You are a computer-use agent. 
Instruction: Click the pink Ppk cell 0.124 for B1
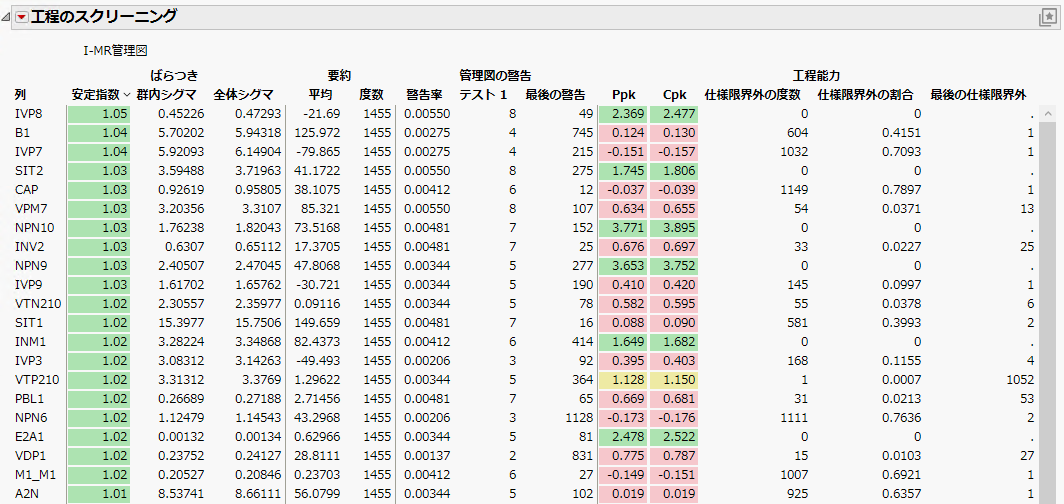coord(623,133)
